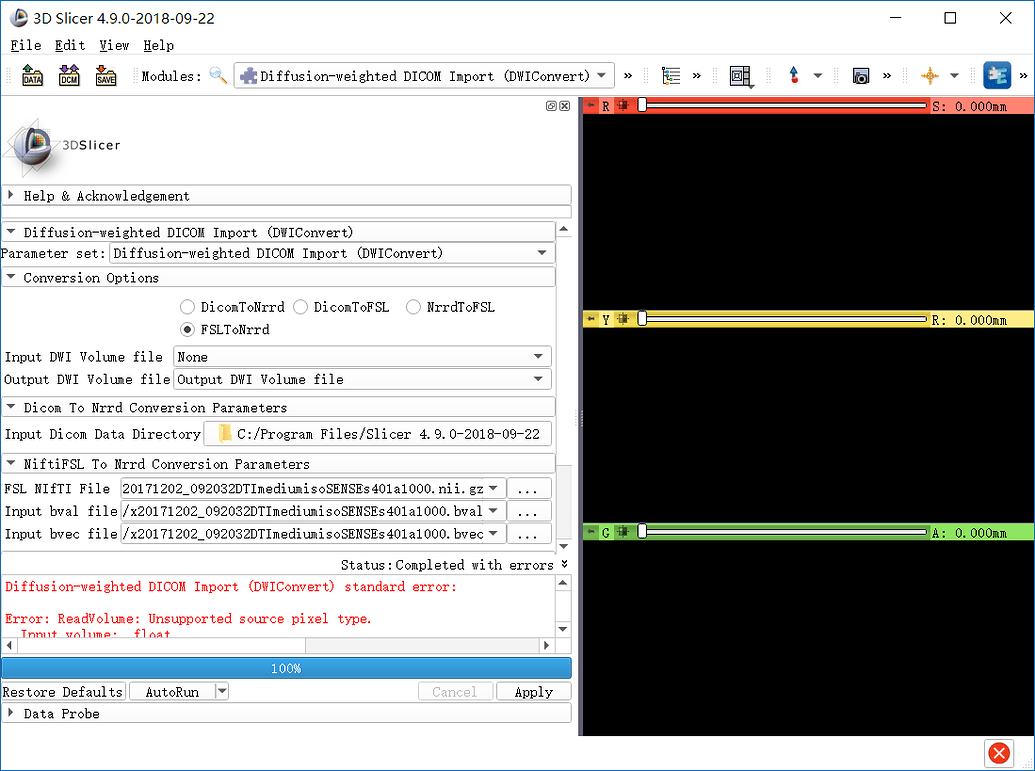Open the Modules selector dropdown
This screenshot has width=1035, height=771.
(424, 76)
